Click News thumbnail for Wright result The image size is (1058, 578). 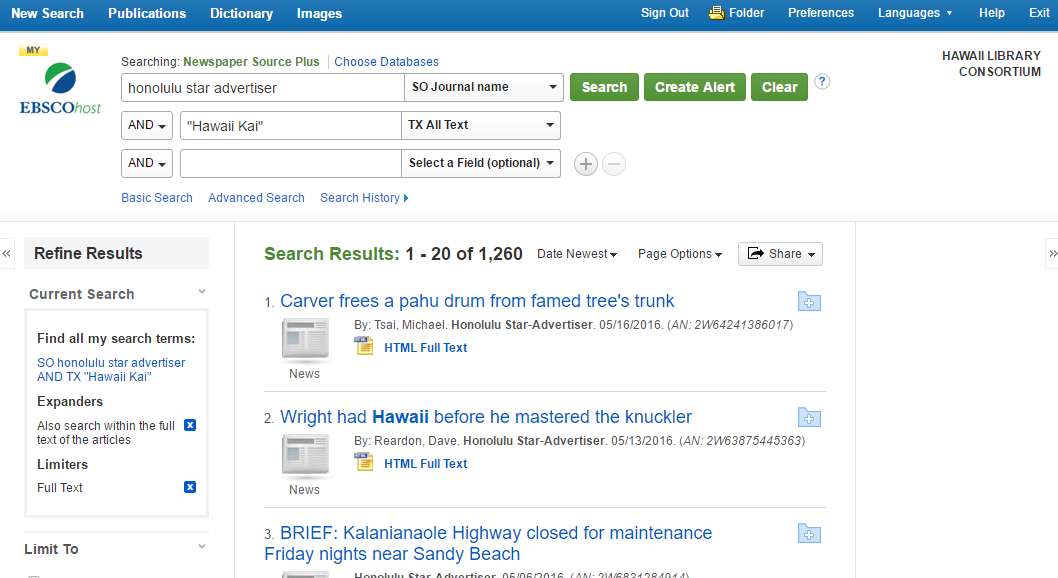305,455
